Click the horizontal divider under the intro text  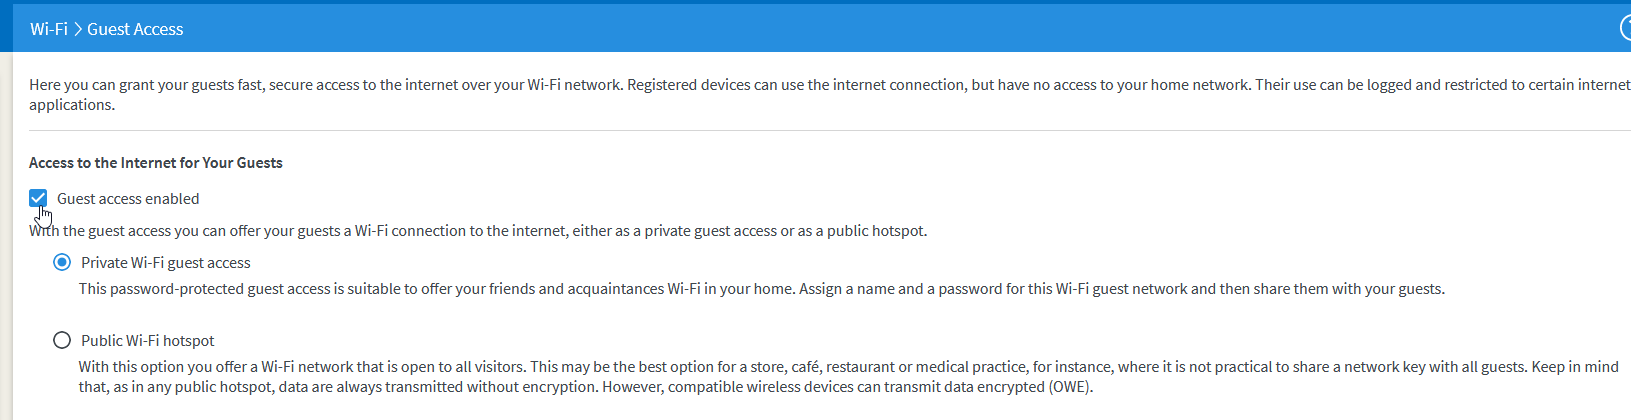point(800,130)
